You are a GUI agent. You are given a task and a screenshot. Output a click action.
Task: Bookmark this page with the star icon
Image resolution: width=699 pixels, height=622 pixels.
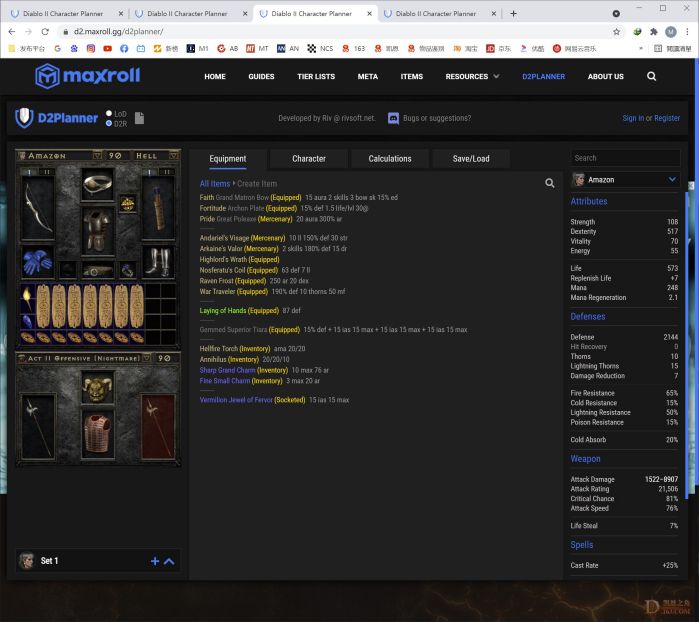617,32
